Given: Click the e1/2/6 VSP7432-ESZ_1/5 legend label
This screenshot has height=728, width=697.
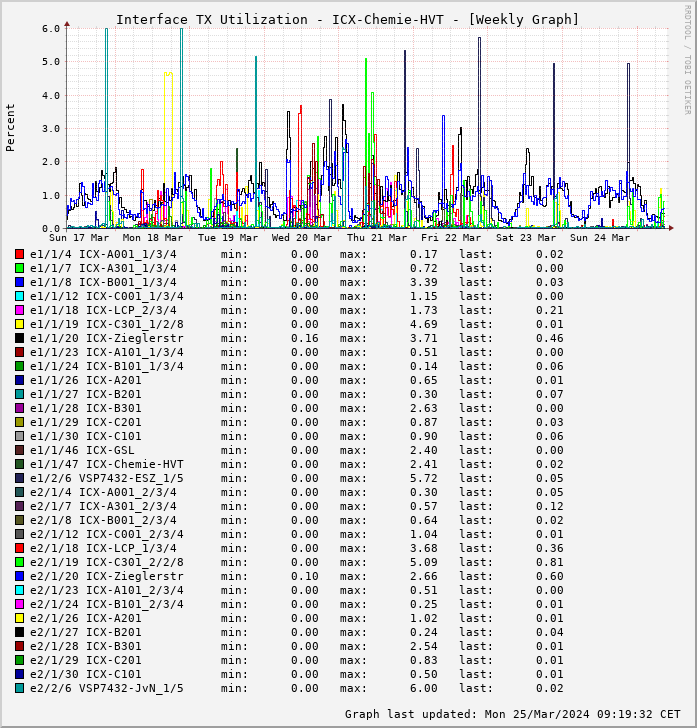Looking at the screenshot, I should click(106, 478).
